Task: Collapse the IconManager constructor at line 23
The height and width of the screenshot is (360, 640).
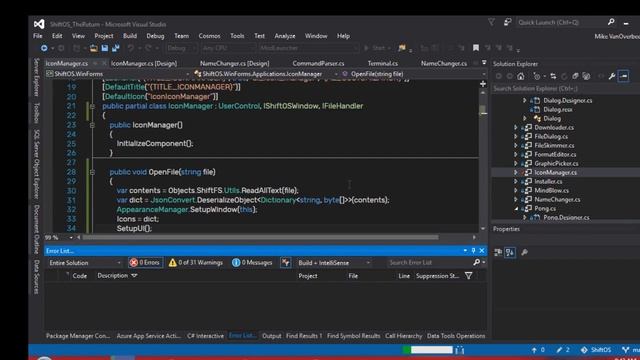Action: (x=92, y=125)
